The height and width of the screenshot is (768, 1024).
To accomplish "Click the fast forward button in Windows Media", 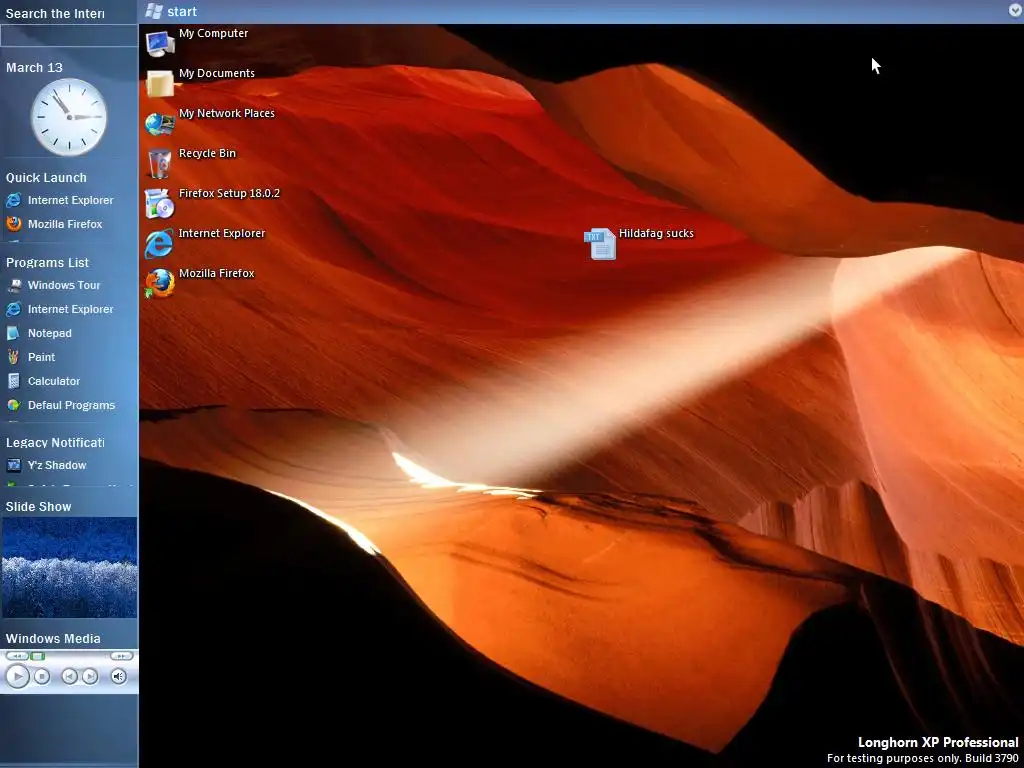I will 121,656.
